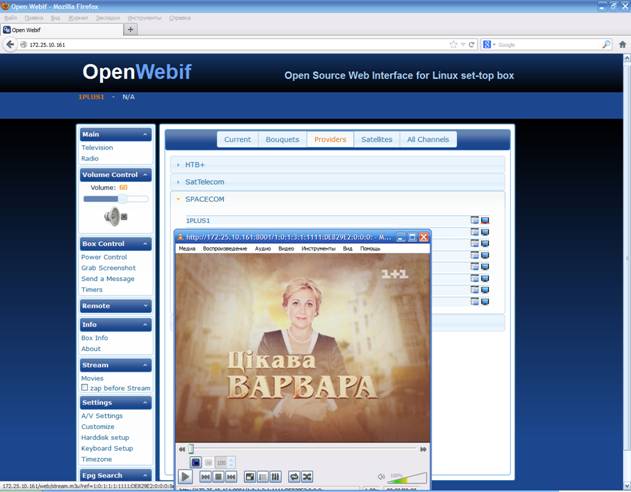Click the Open Webif browser tab
Image resolution: width=631 pixels, height=492 pixels.
[x=62, y=30]
